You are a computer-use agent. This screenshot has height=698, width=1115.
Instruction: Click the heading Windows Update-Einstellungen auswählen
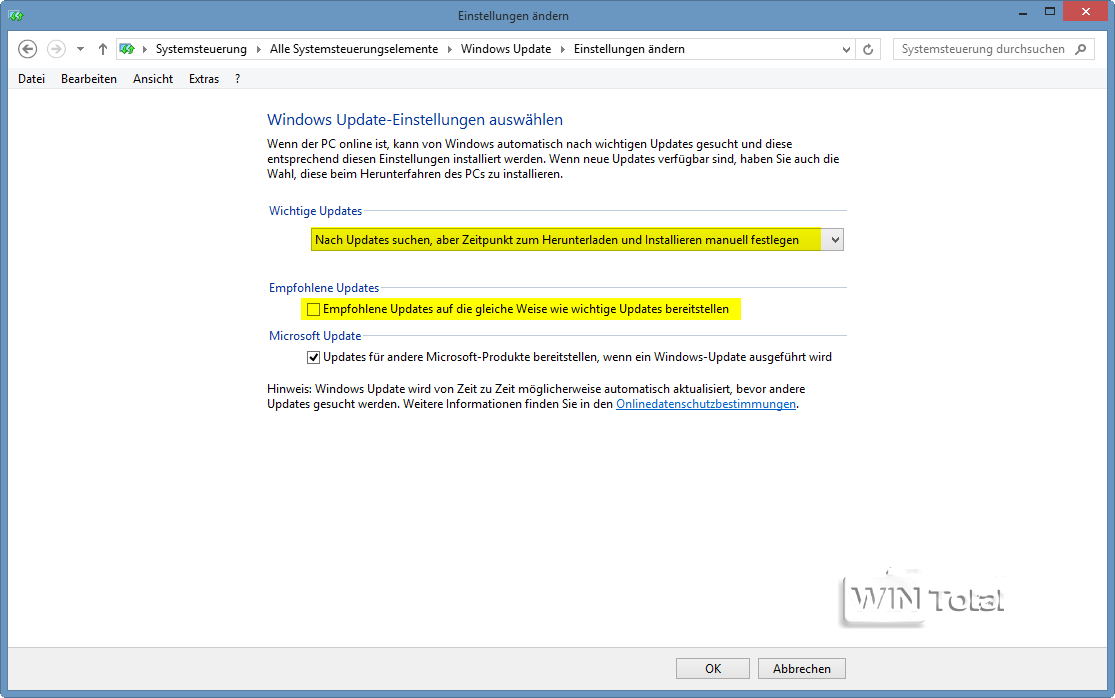pos(415,119)
